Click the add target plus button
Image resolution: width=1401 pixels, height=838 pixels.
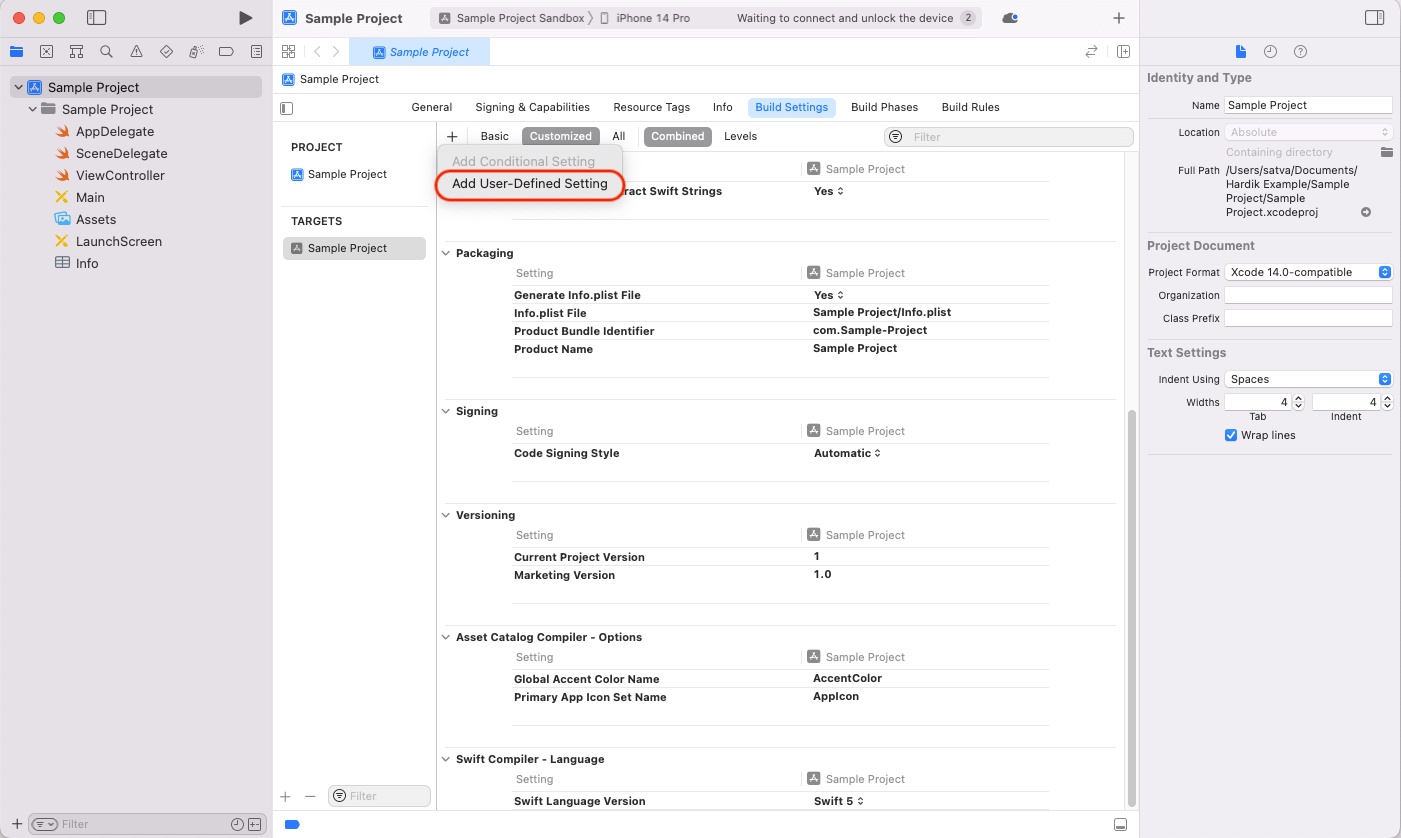pos(285,797)
